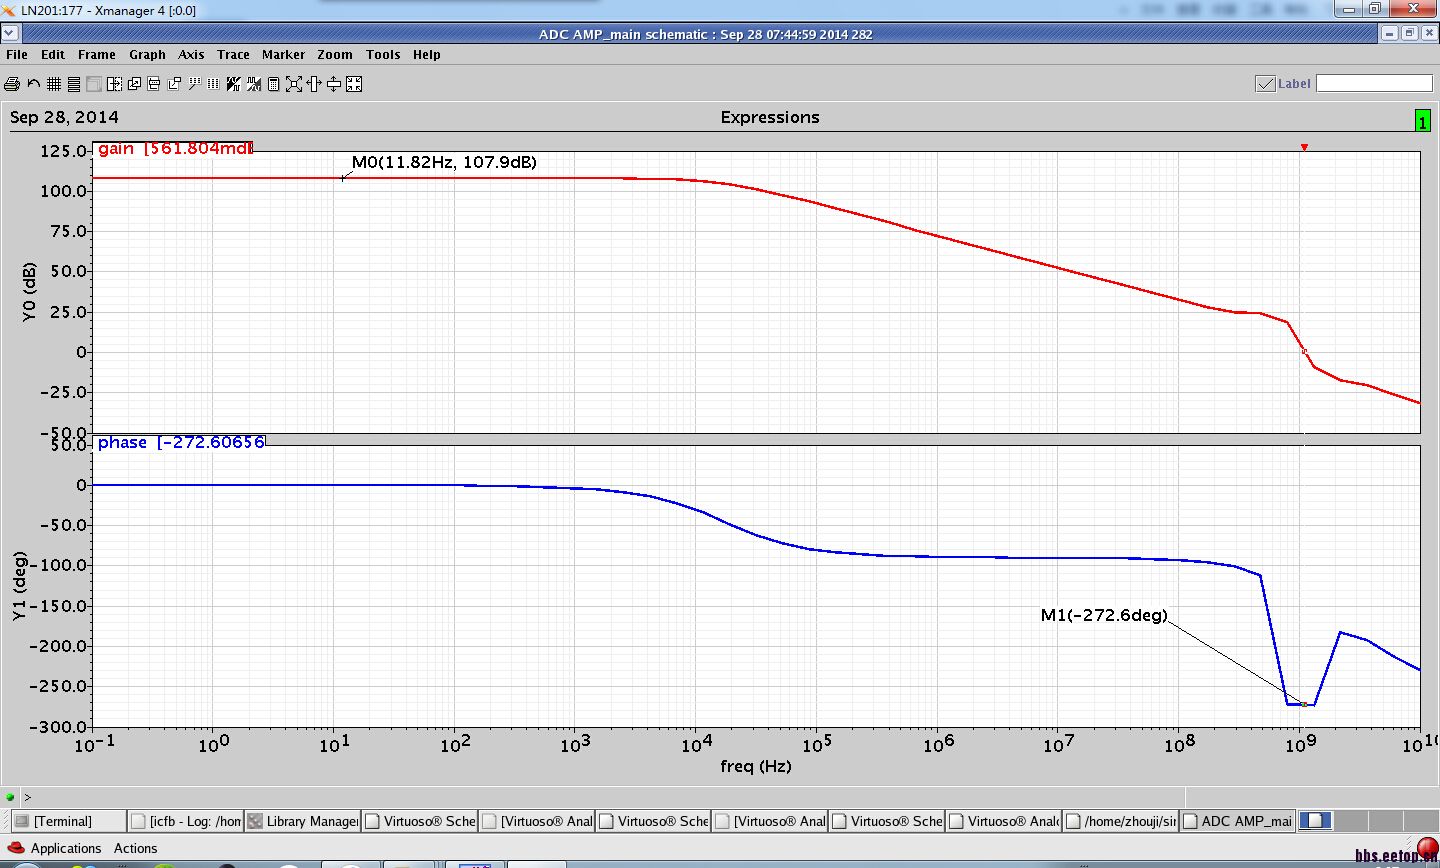Switch to the Terminal taskbar window

(69, 821)
